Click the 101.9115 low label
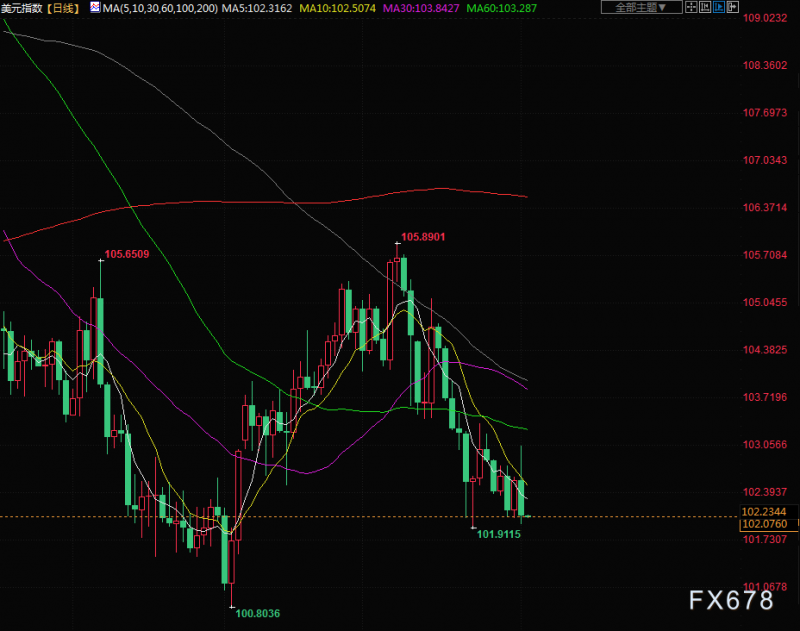Viewport: 800px width, 631px height. pyautogui.click(x=498, y=534)
